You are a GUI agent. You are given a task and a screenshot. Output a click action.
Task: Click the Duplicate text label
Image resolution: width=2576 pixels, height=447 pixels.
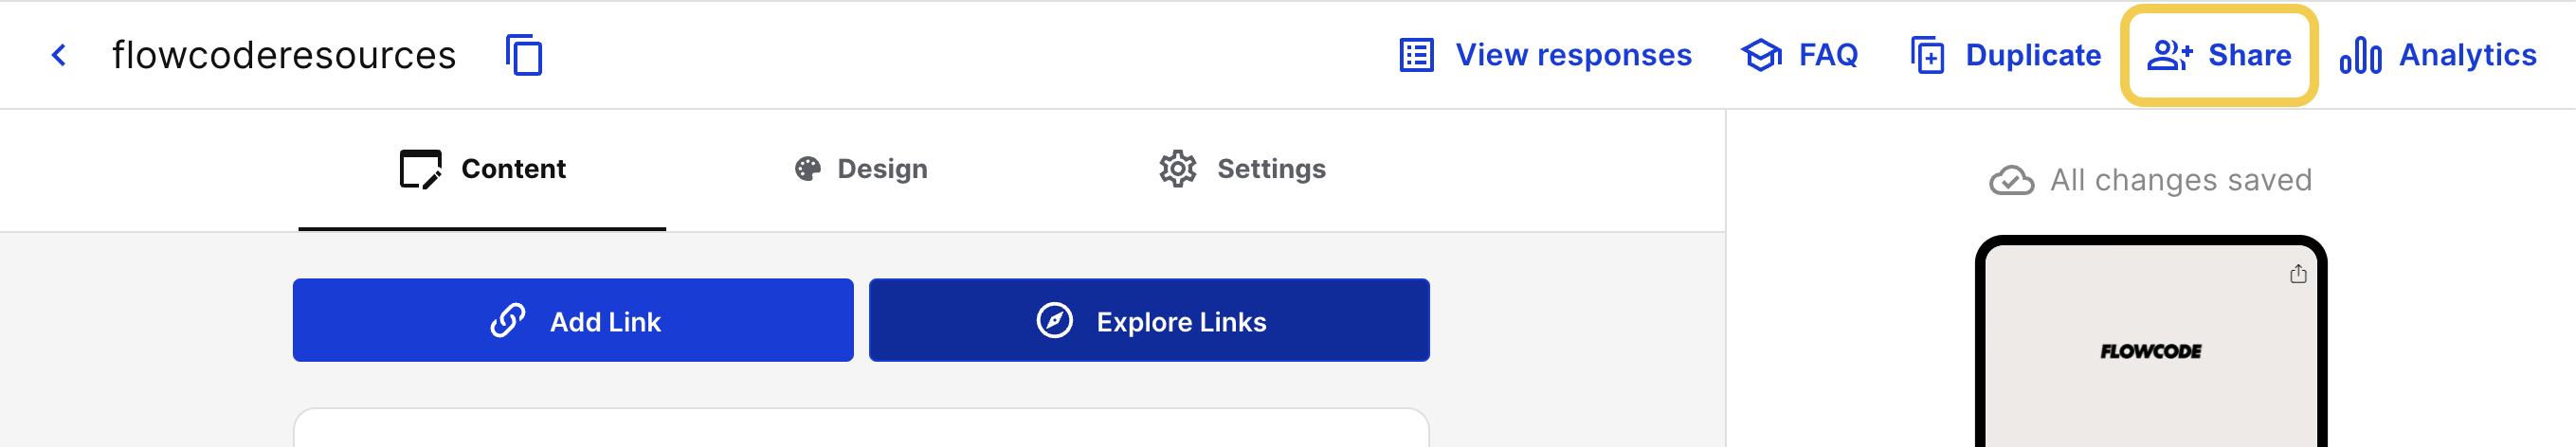[2033, 55]
